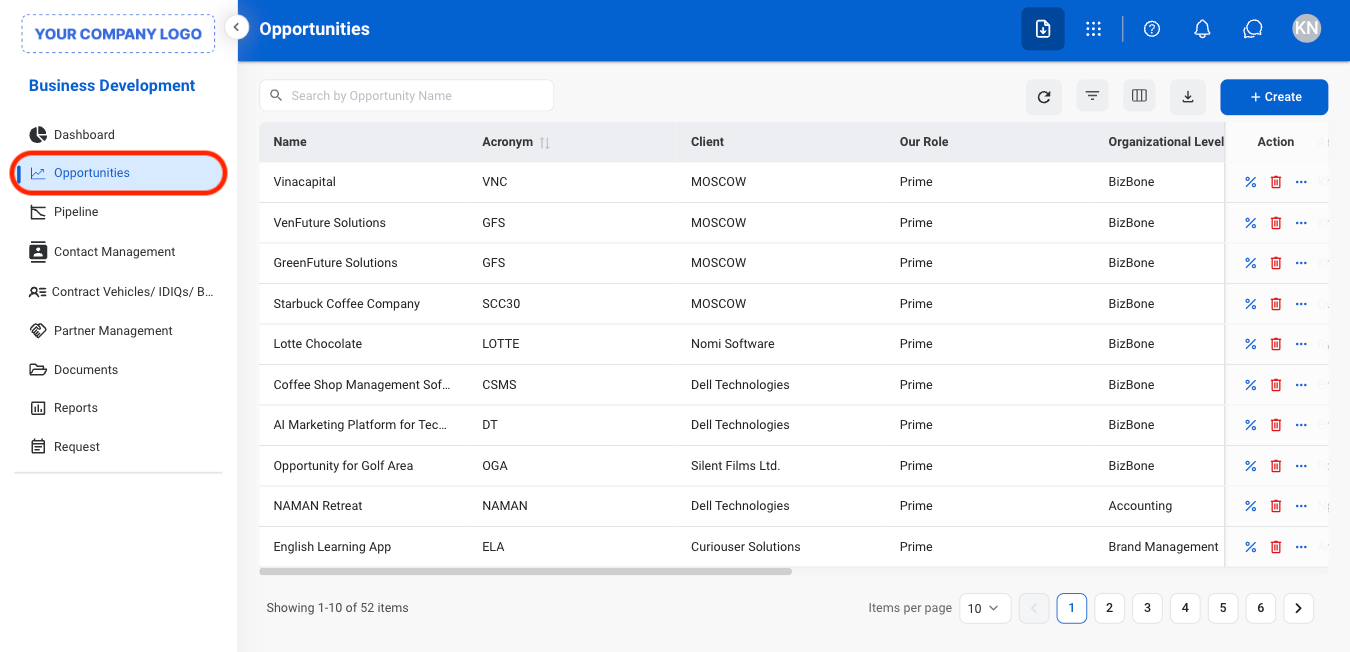Expand the items per page dropdown
The image size is (1350, 652).
pos(985,608)
